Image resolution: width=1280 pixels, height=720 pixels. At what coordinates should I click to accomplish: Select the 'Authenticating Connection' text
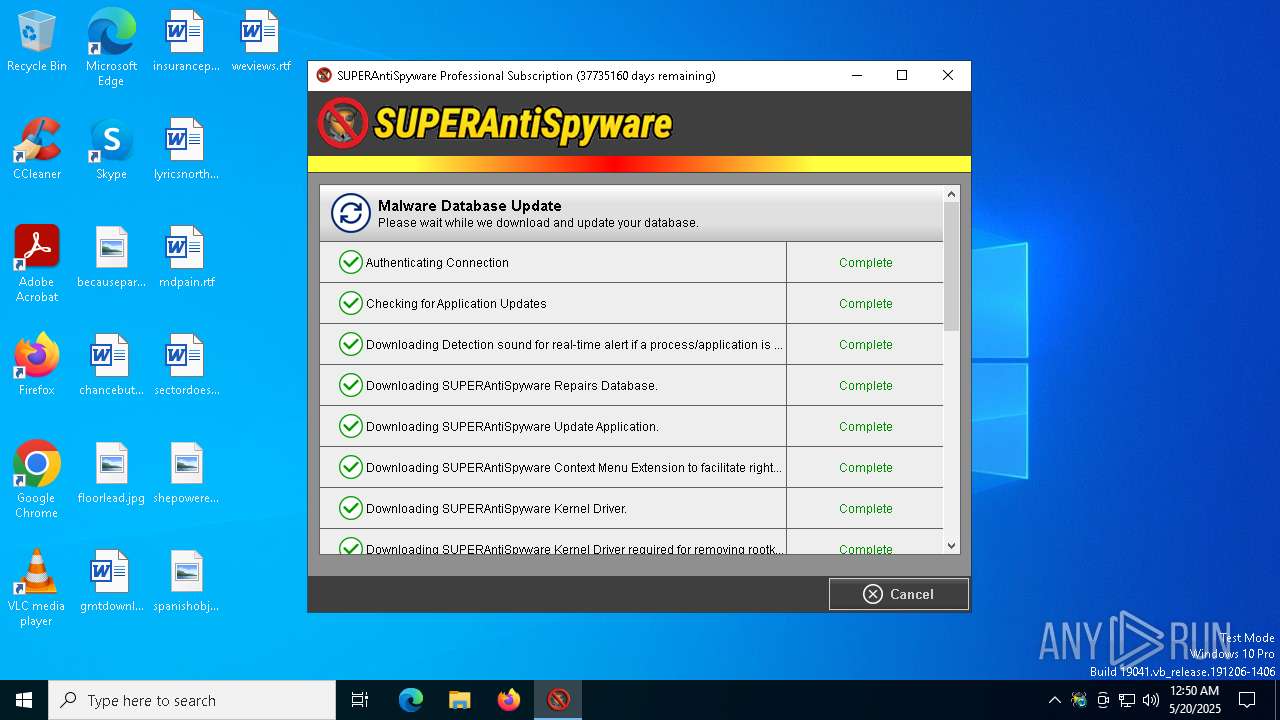click(437, 263)
